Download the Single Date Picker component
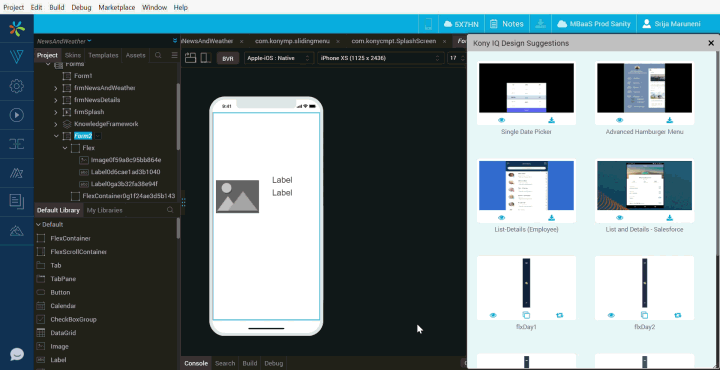This screenshot has width=720, height=370. point(552,120)
